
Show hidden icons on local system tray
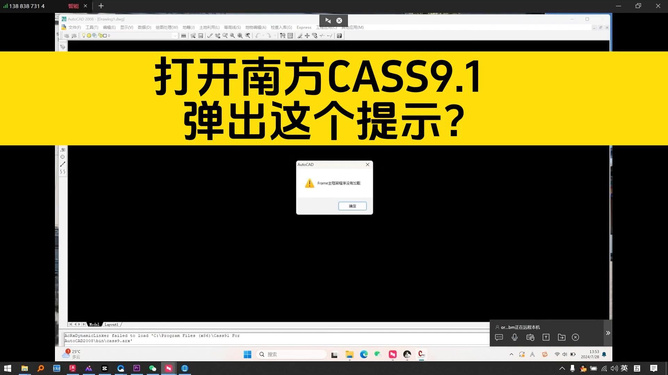[x=562, y=368]
